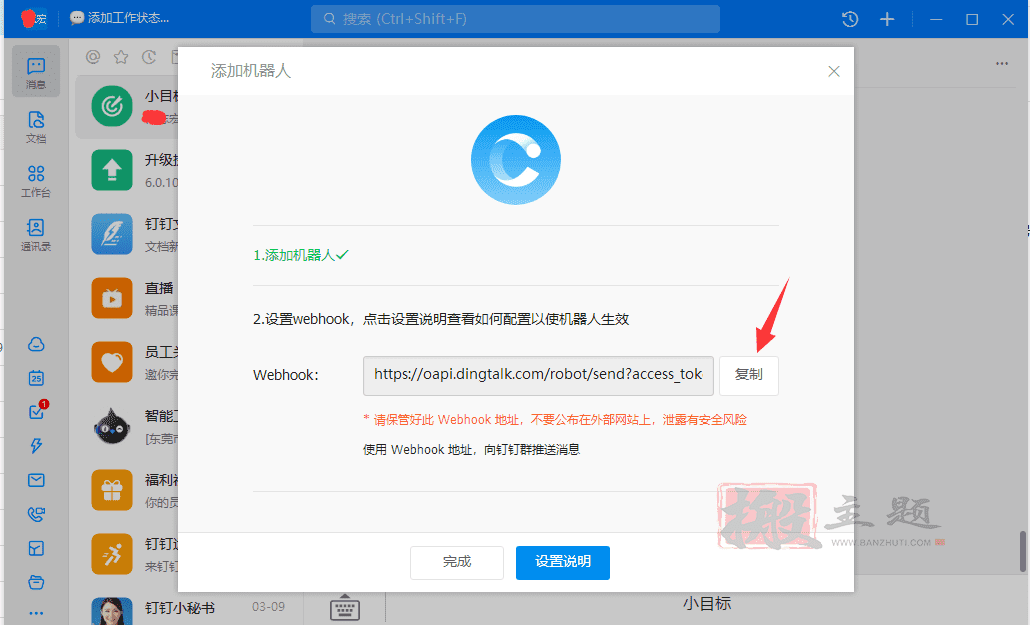Minimize the DingTalk window
This screenshot has width=1030, height=625.
click(936, 19)
